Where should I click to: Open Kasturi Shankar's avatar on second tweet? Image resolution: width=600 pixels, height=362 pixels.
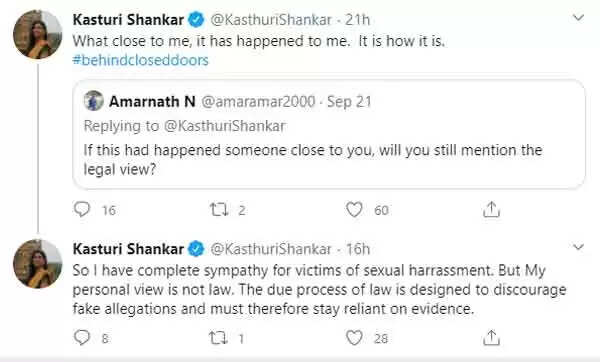click(x=38, y=264)
